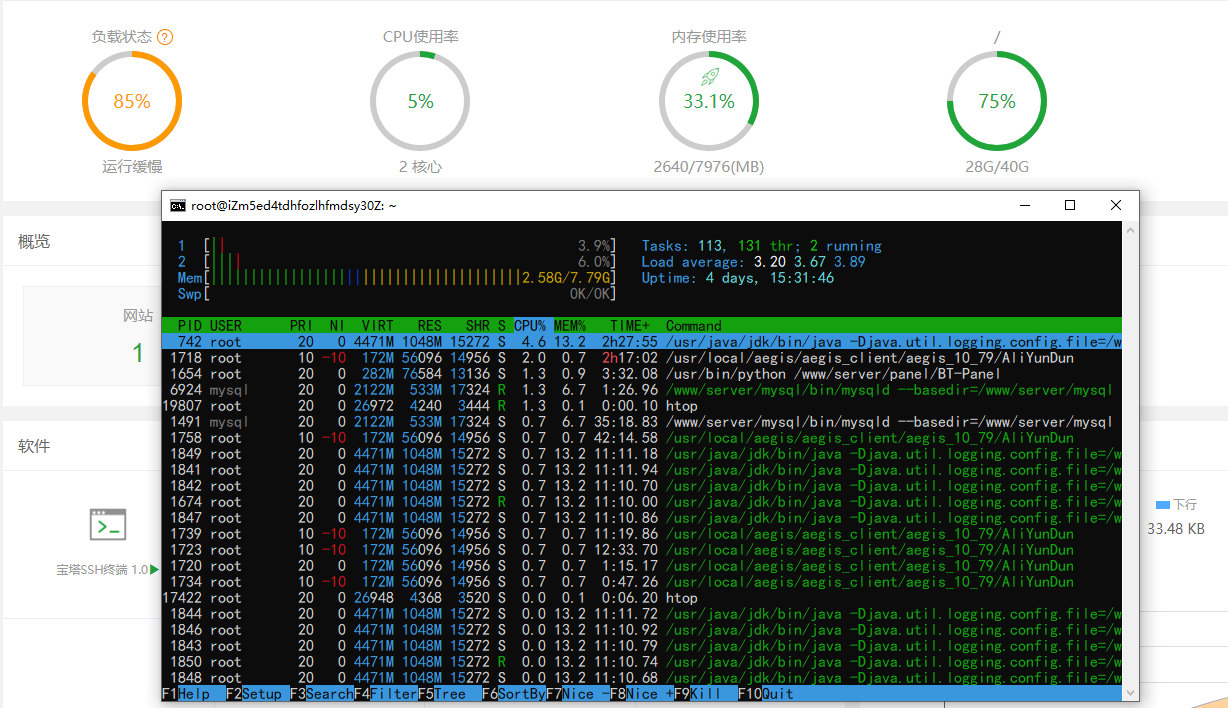Viewport: 1228px width, 708px height.
Task: Click F4 Filter in htop footer
Action: 385,694
